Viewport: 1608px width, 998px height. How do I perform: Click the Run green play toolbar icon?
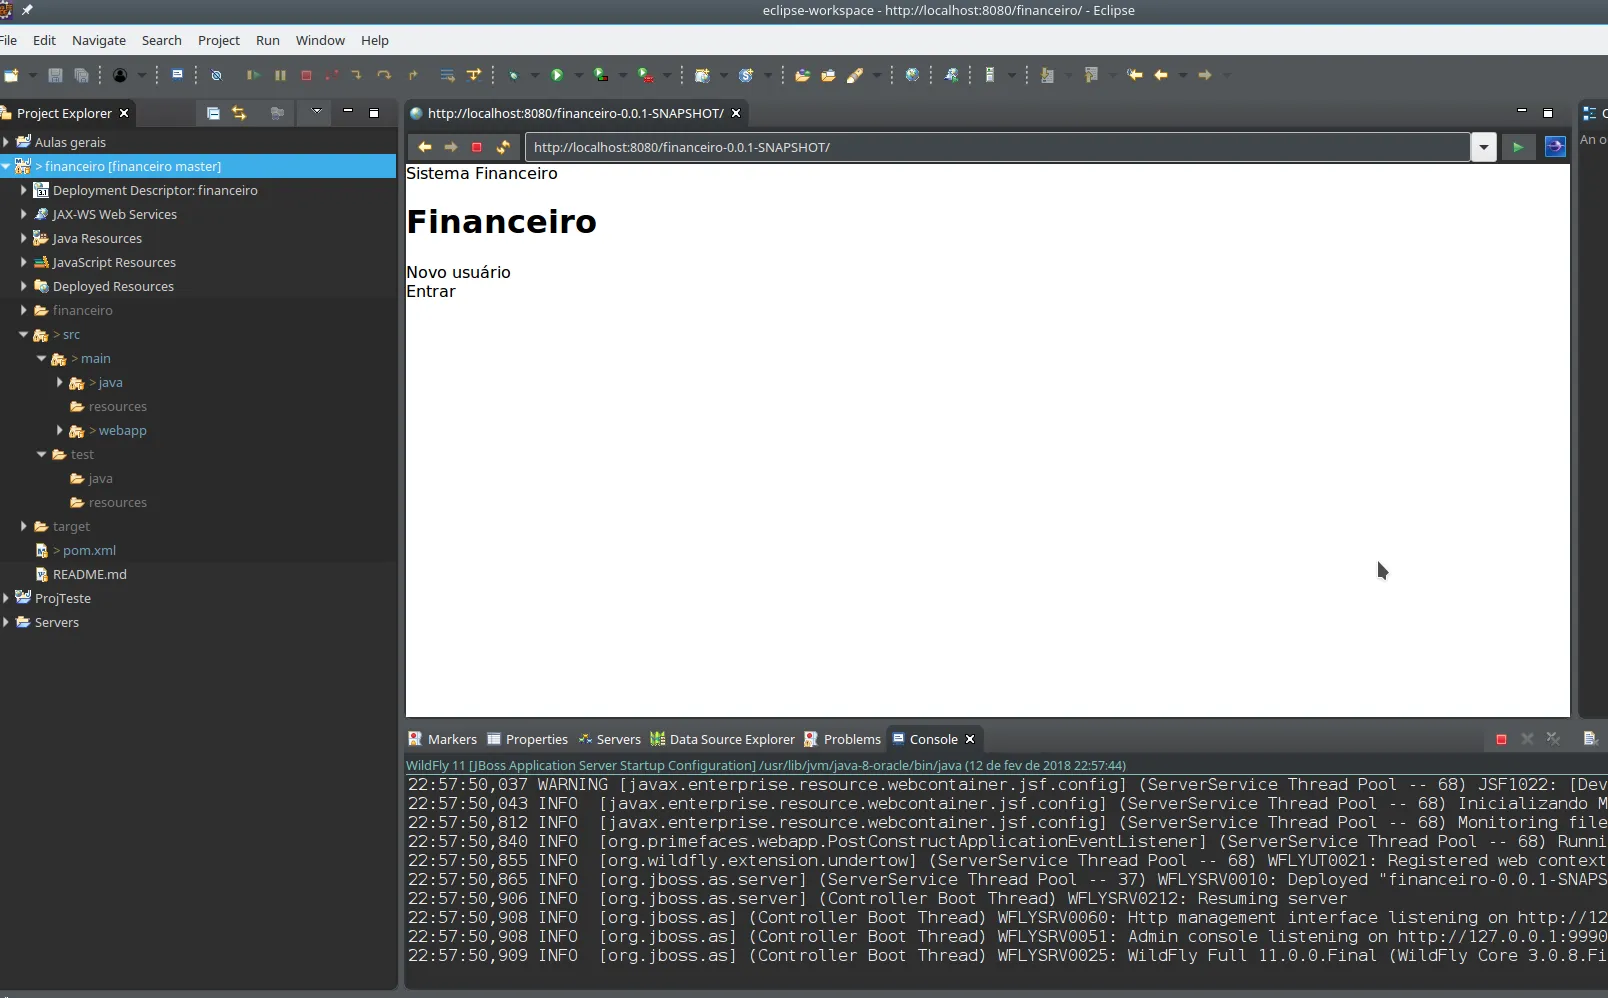(557, 75)
